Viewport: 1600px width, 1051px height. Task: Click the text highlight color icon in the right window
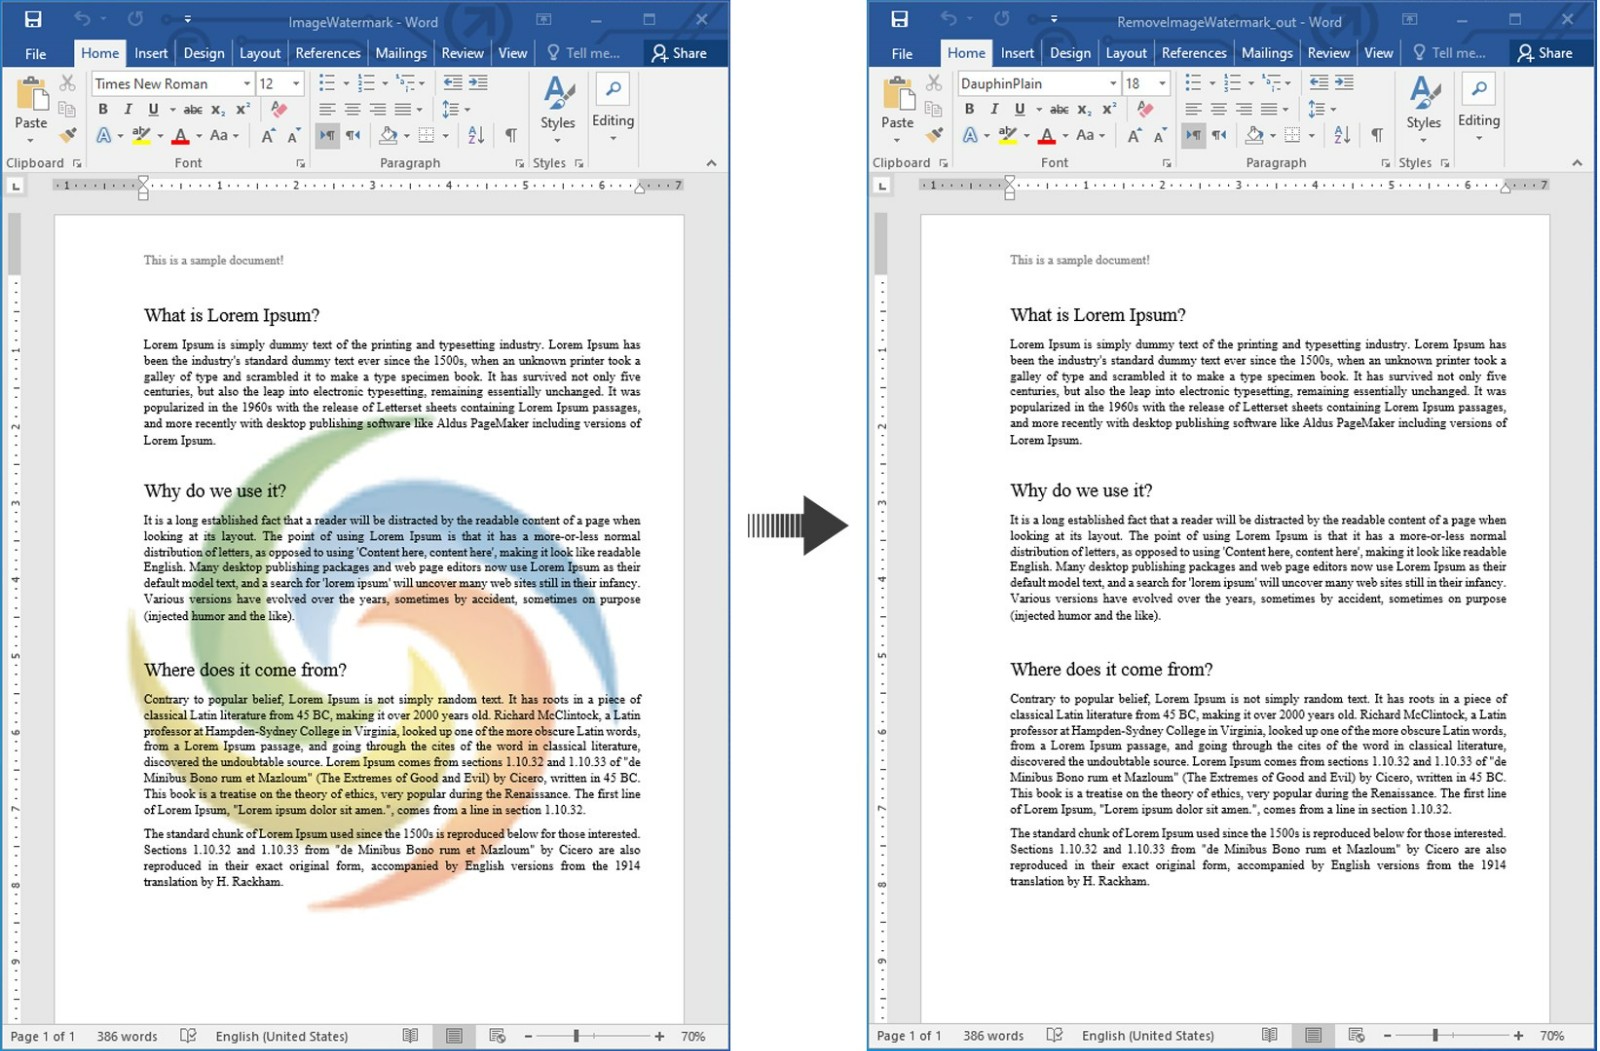coord(1007,135)
